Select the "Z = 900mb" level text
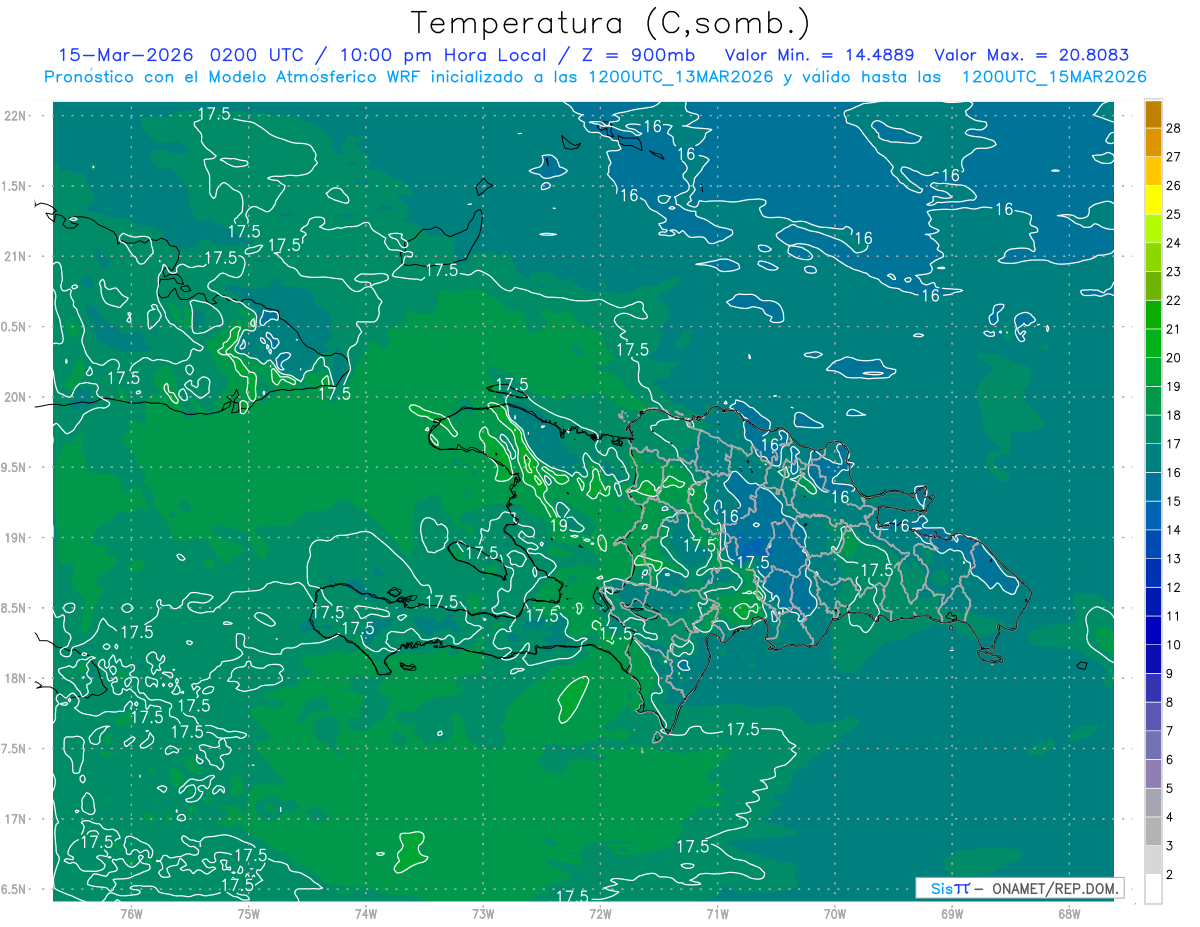Image resolution: width=1200 pixels, height=927 pixels. (639, 55)
